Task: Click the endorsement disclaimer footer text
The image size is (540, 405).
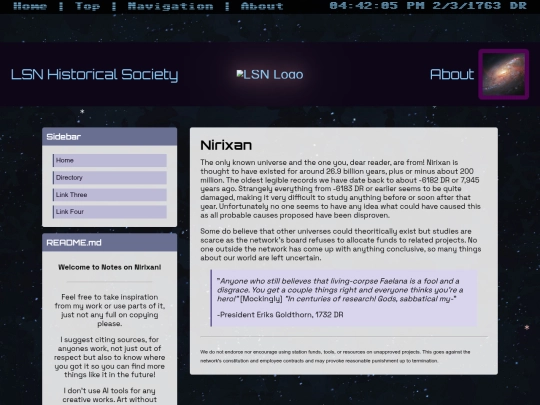Action: [x=335, y=356]
